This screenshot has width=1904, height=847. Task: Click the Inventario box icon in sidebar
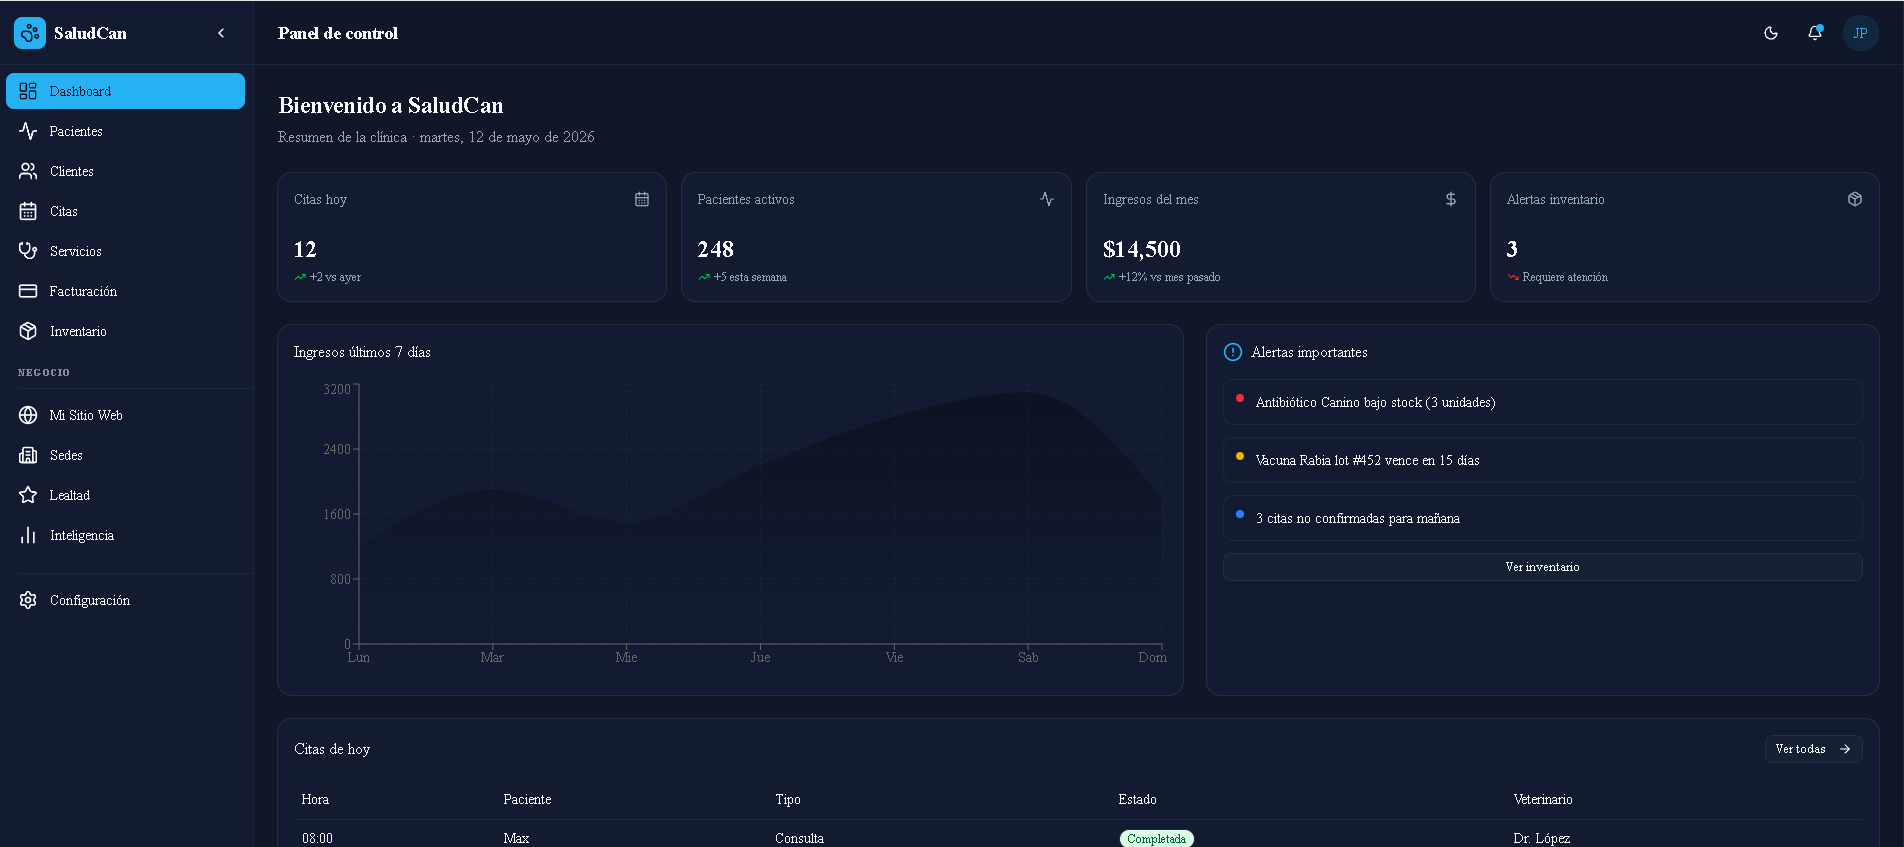tap(28, 331)
